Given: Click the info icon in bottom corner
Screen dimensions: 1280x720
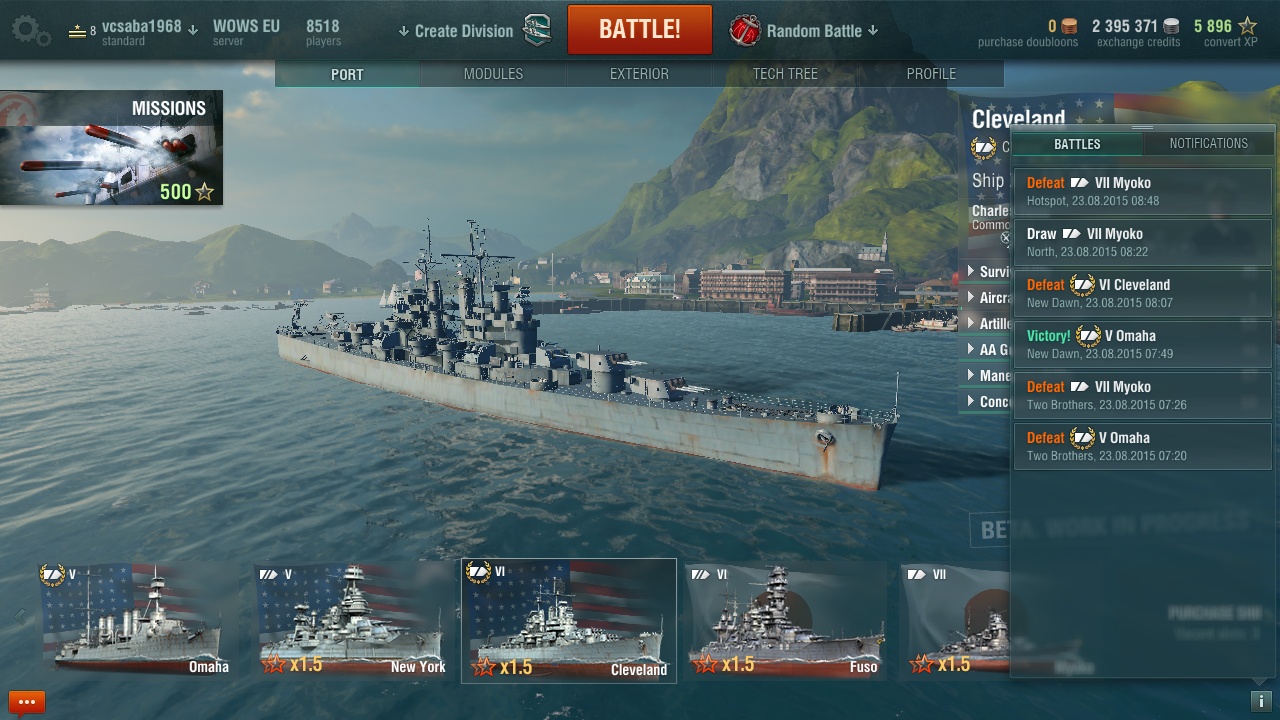Looking at the screenshot, I should point(1261,701).
